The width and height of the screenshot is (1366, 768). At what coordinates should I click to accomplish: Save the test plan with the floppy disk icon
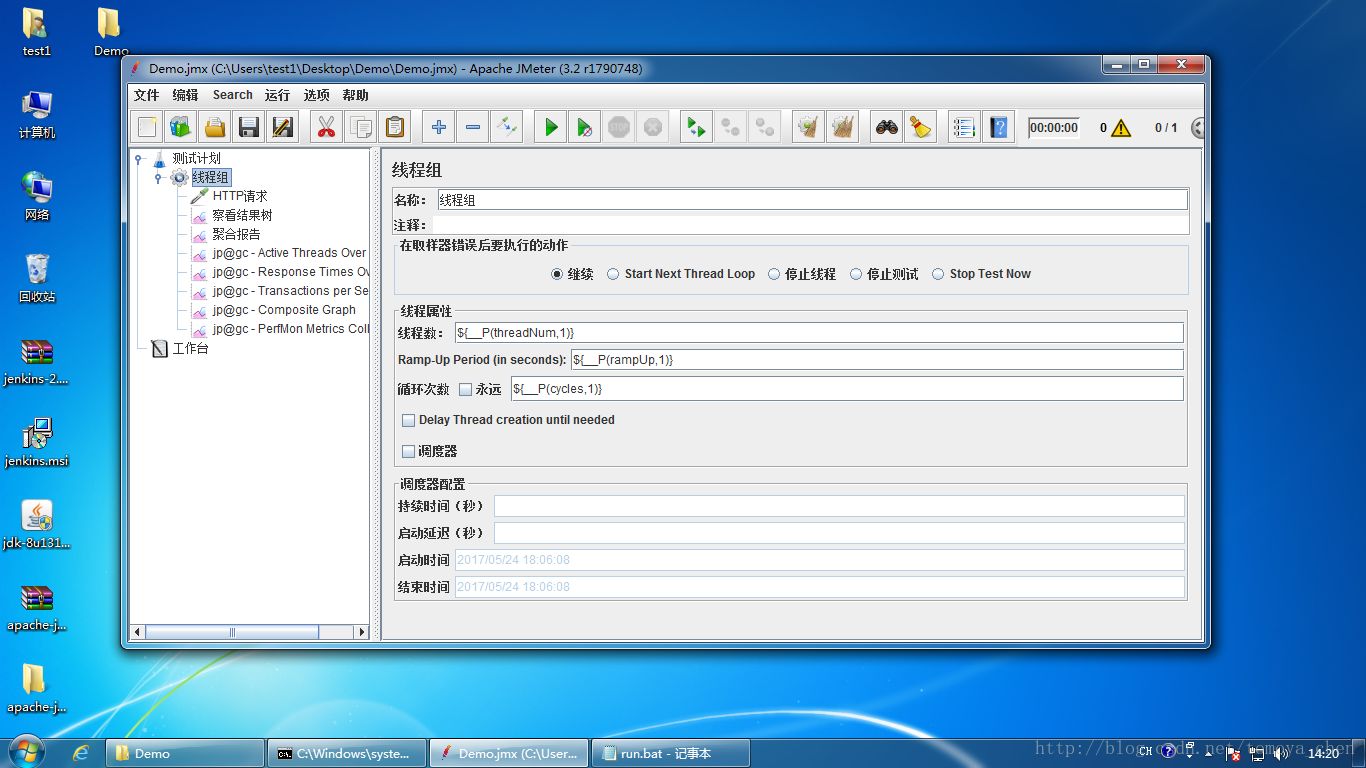[249, 127]
